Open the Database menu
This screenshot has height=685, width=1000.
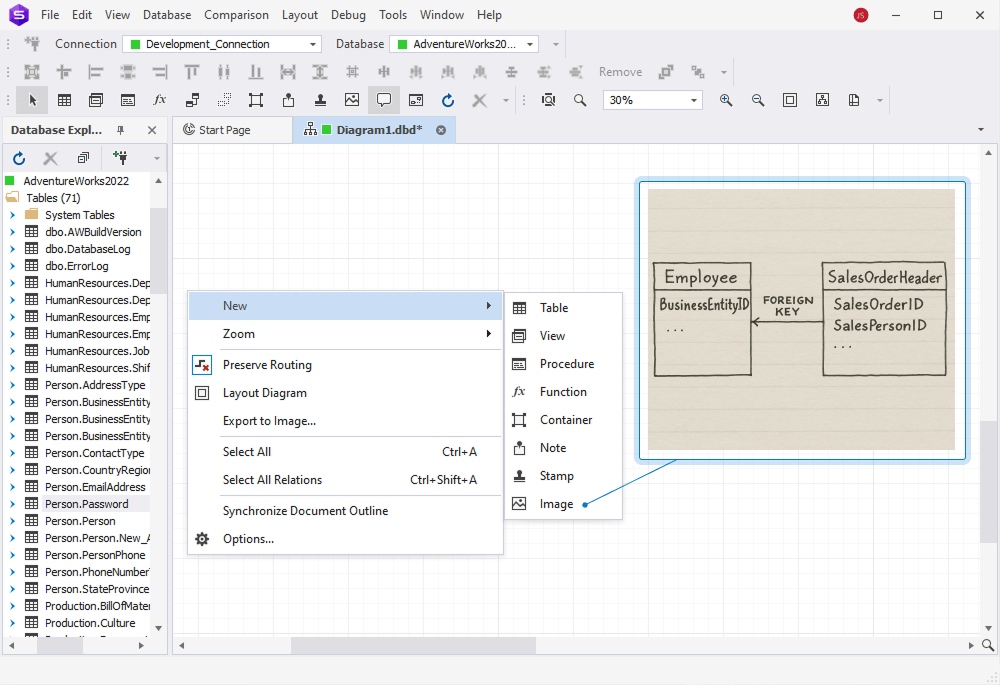click(166, 14)
